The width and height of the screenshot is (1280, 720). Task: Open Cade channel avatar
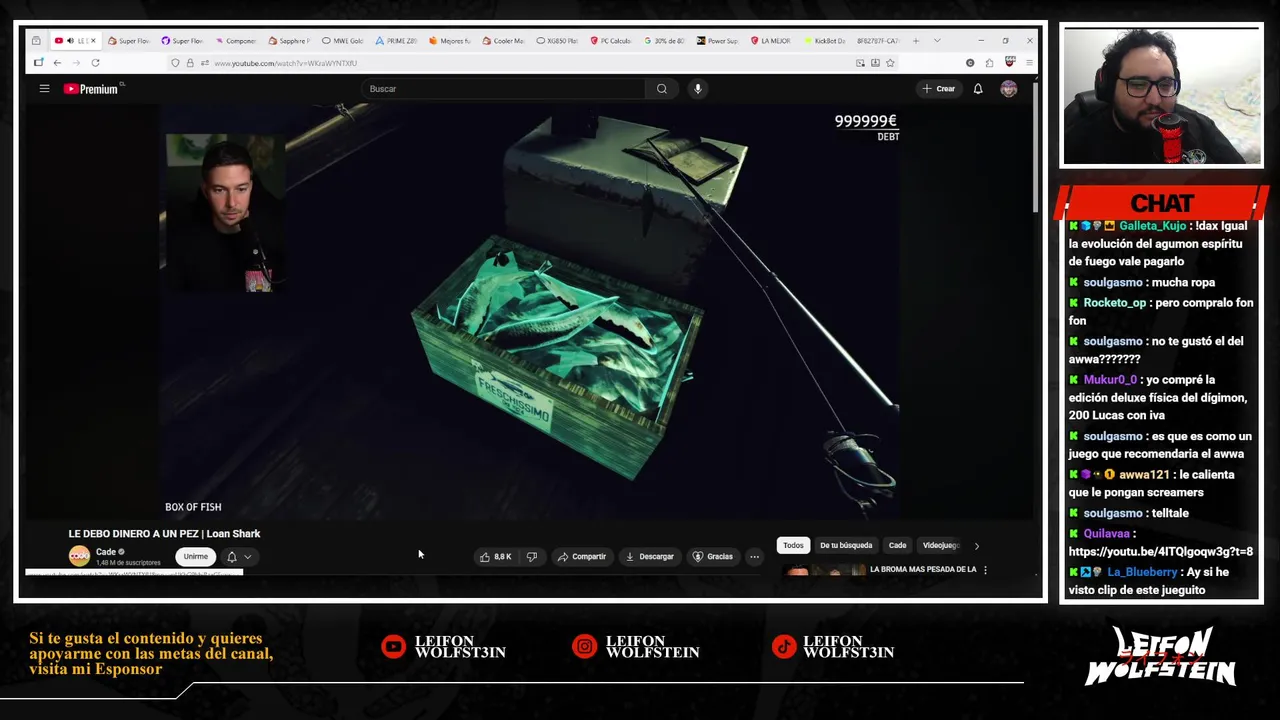(x=79, y=556)
